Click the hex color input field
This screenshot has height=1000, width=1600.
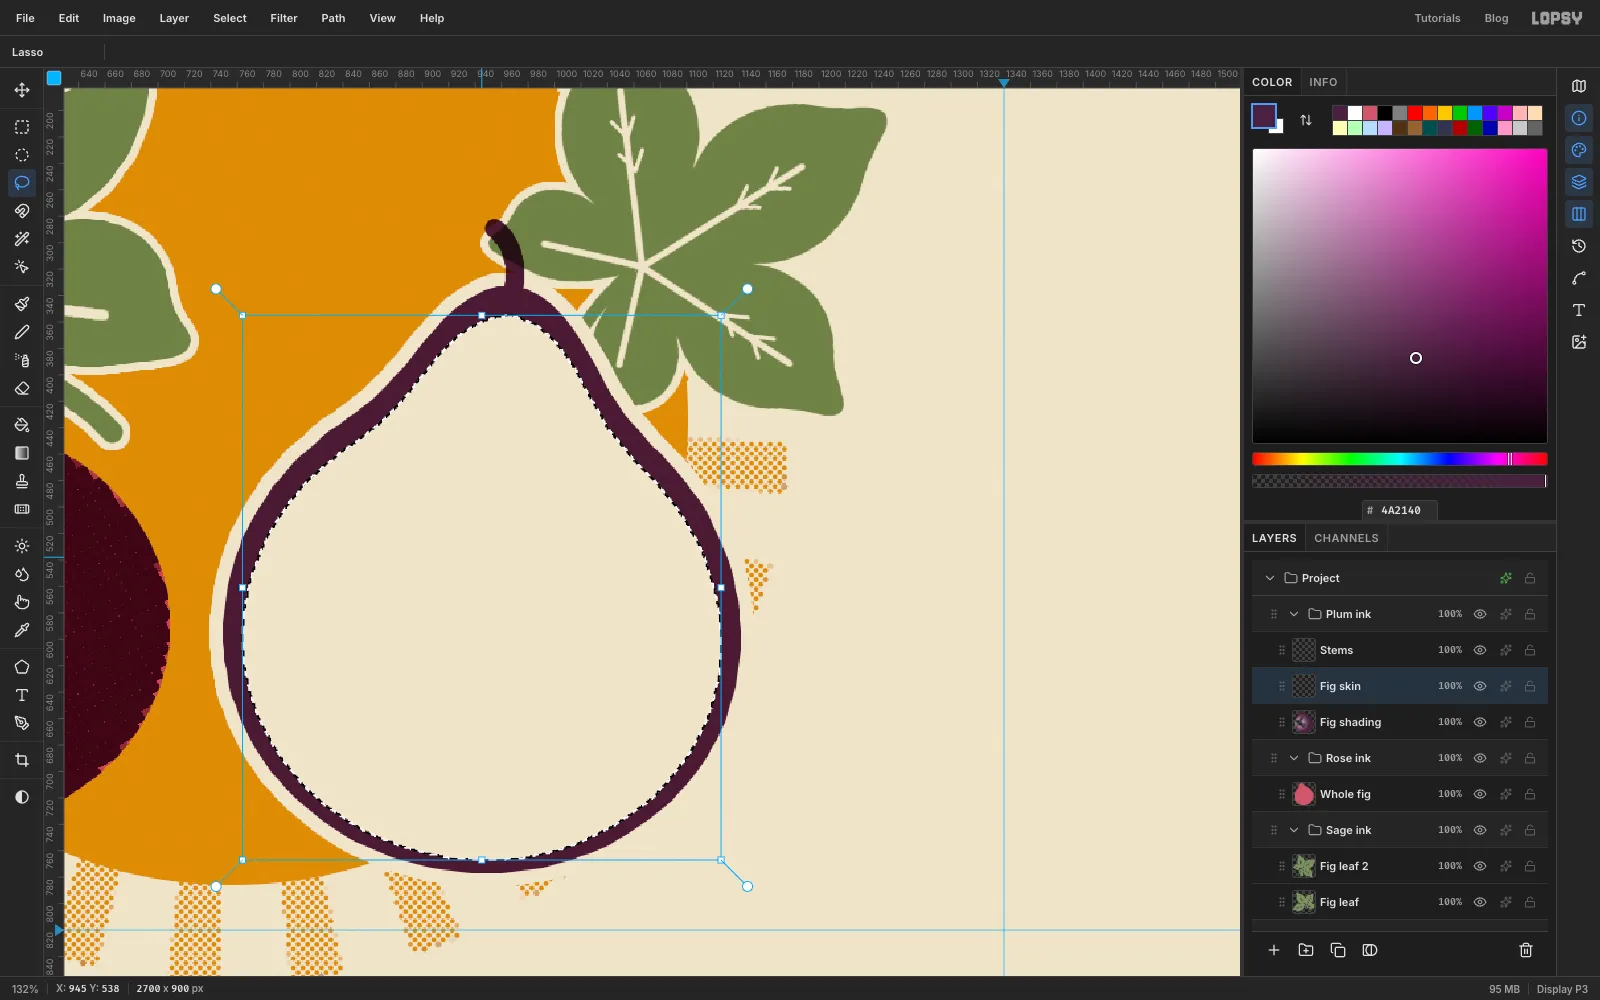1399,510
